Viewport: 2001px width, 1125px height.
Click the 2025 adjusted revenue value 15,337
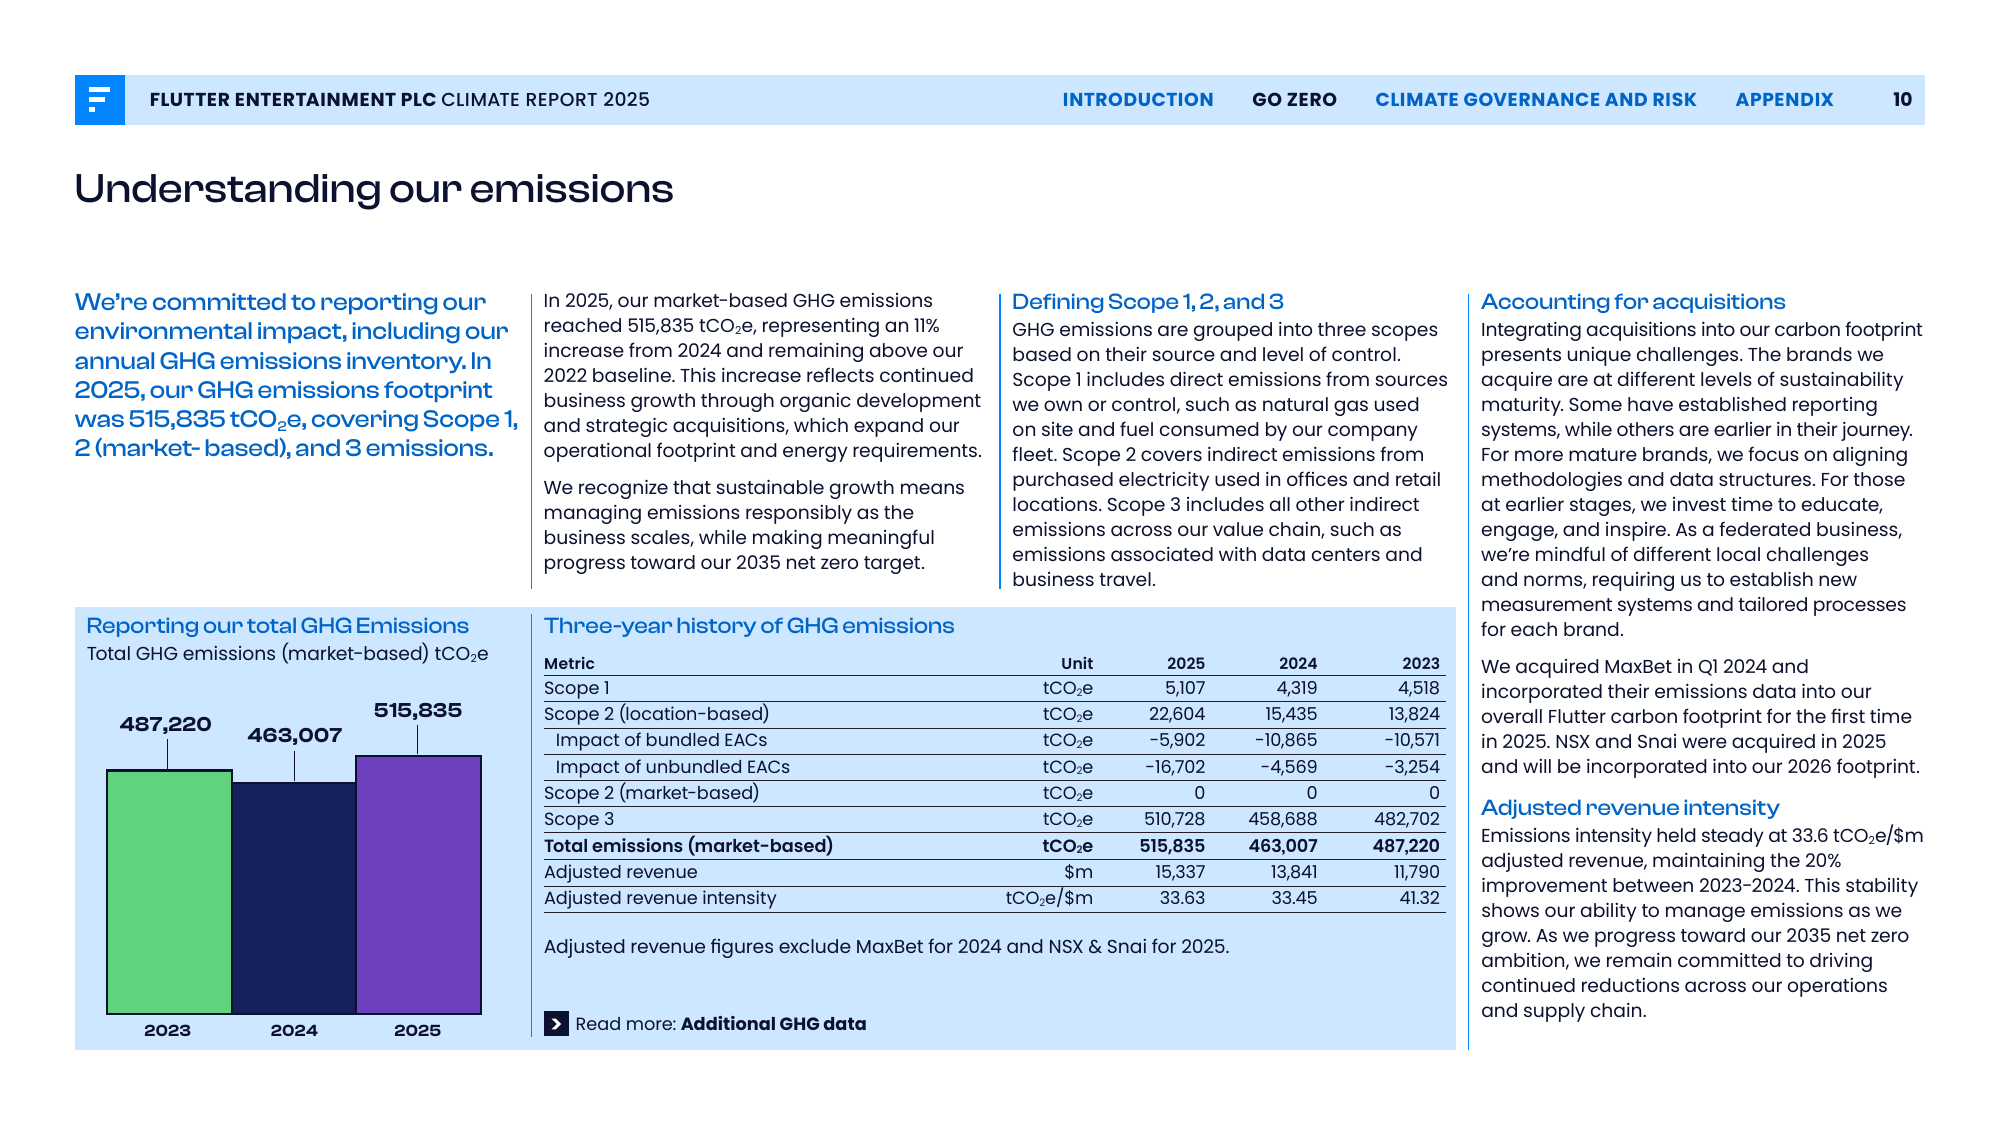[x=1180, y=872]
